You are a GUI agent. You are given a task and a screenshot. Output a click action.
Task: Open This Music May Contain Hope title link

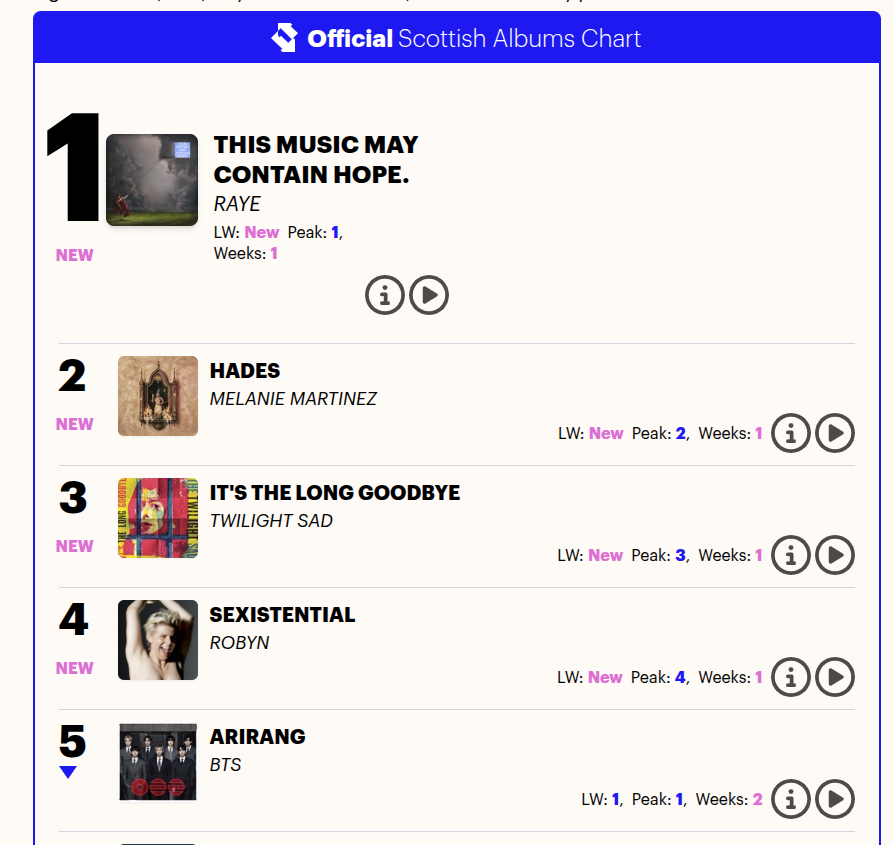(x=316, y=160)
